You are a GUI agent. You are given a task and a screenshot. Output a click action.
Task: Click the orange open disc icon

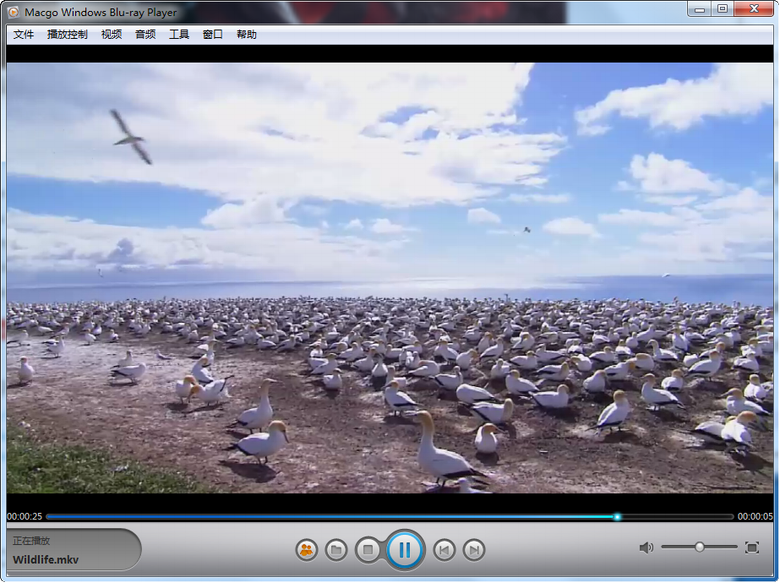[306, 549]
